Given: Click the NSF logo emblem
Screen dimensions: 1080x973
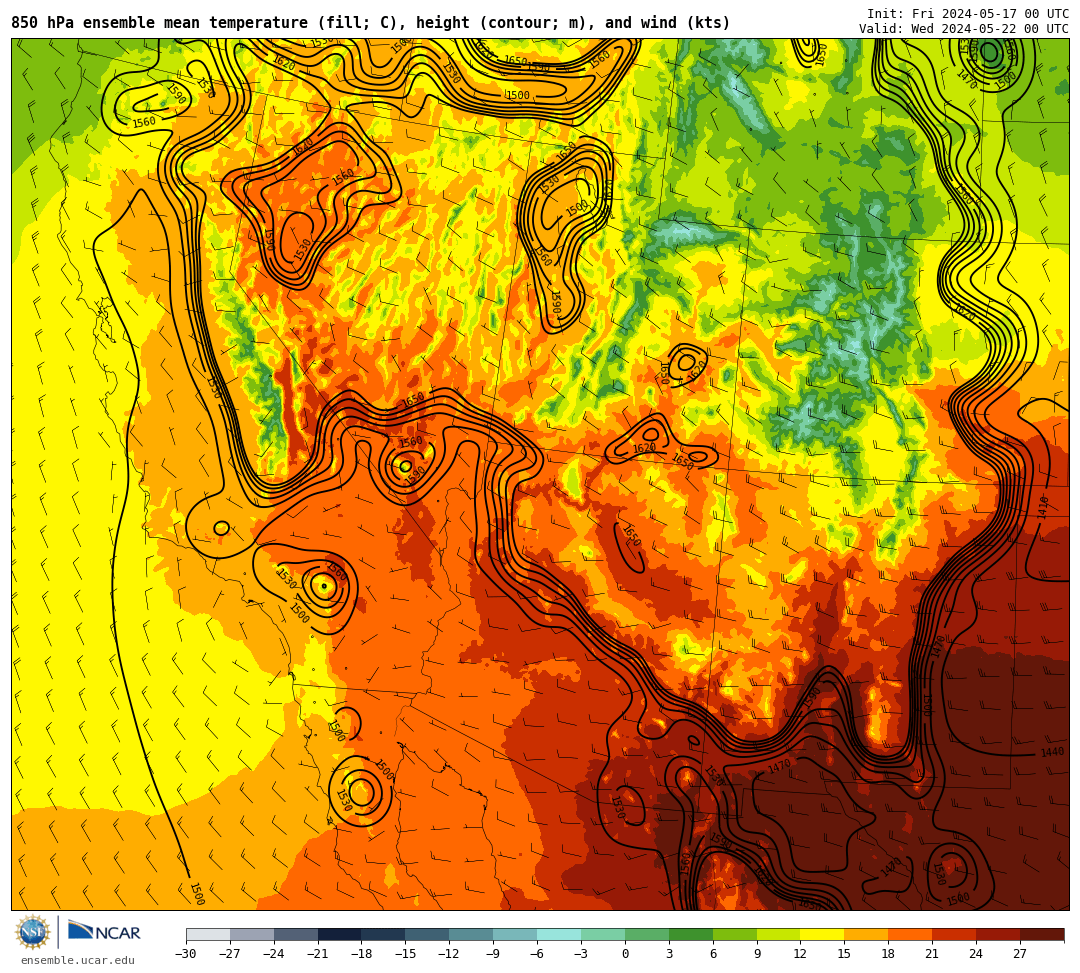Looking at the screenshot, I should tap(33, 932).
